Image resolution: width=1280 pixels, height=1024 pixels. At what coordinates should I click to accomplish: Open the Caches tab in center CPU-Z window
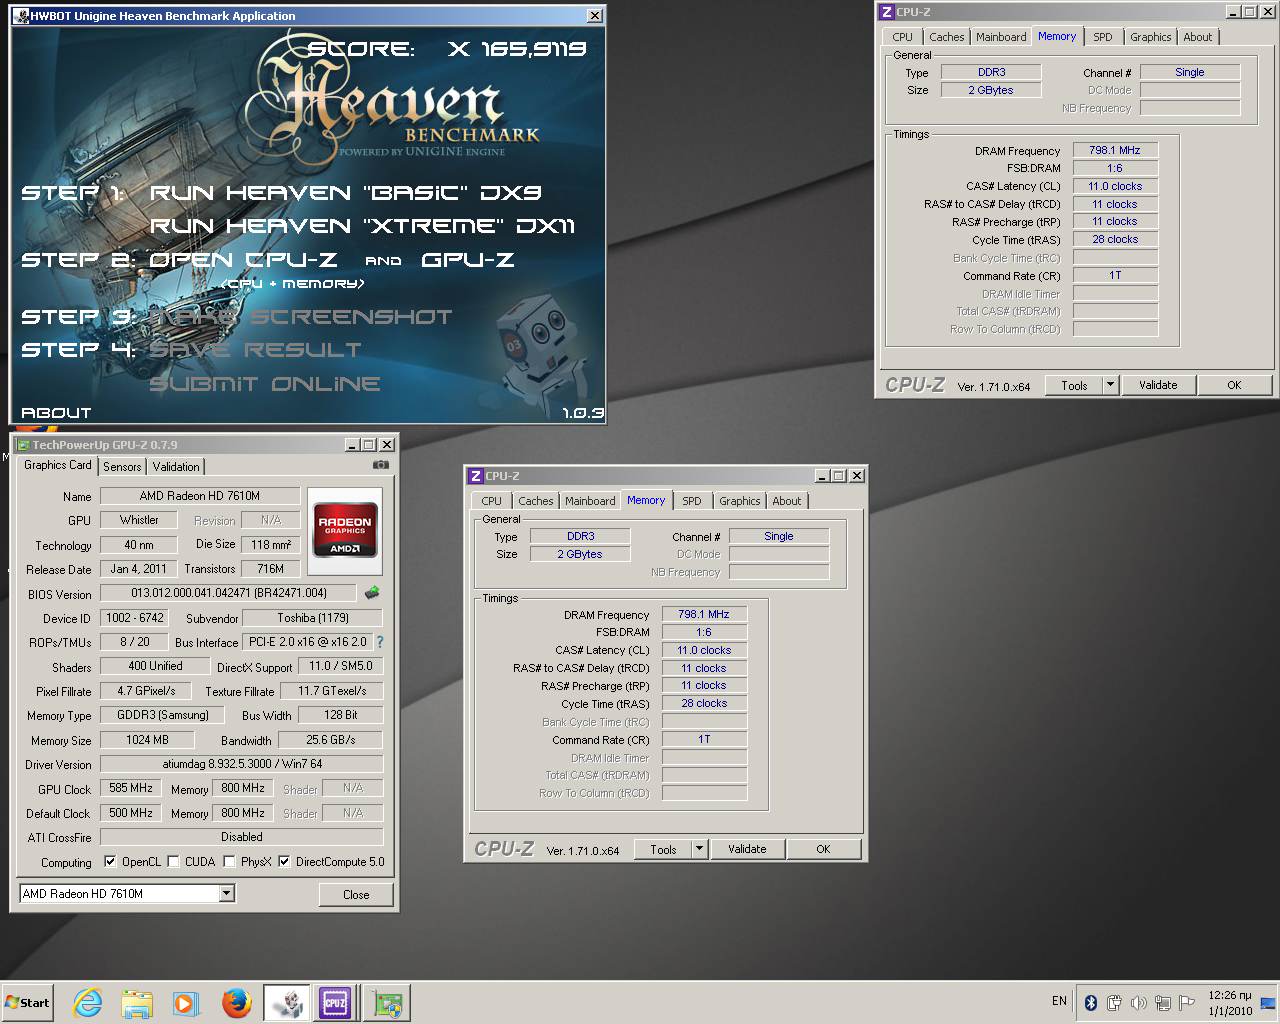coord(535,501)
